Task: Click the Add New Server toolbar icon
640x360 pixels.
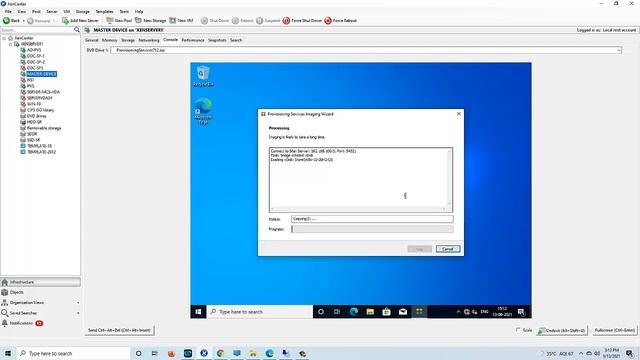Action: 65,20
